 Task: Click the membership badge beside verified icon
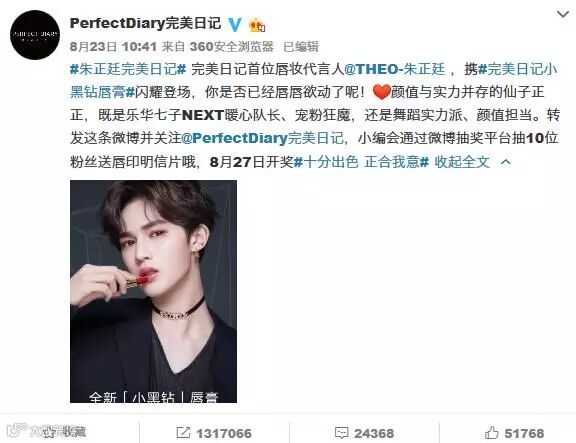(257, 25)
